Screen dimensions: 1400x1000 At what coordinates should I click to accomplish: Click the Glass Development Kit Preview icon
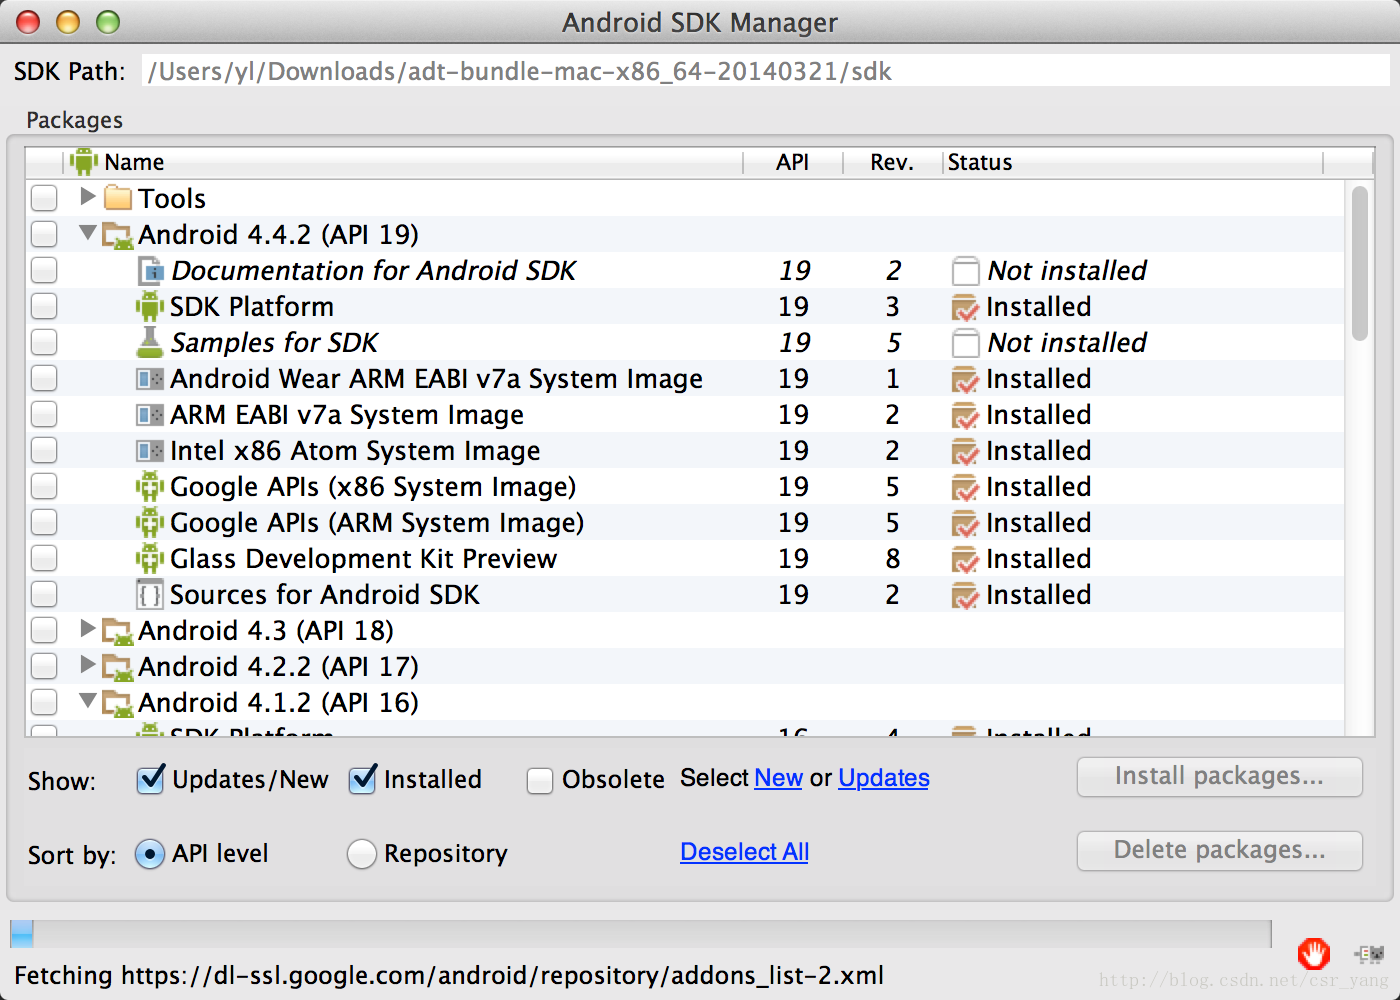point(150,558)
